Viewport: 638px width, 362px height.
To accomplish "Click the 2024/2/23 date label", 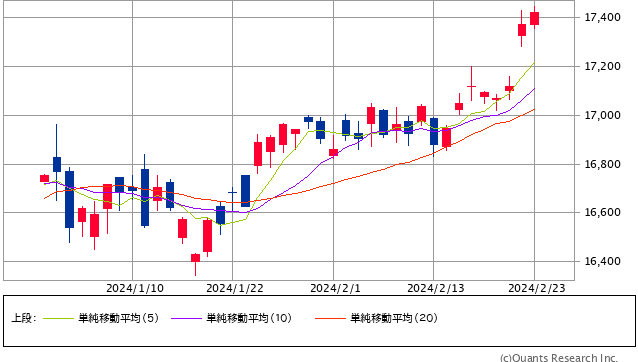I will pyautogui.click(x=537, y=288).
